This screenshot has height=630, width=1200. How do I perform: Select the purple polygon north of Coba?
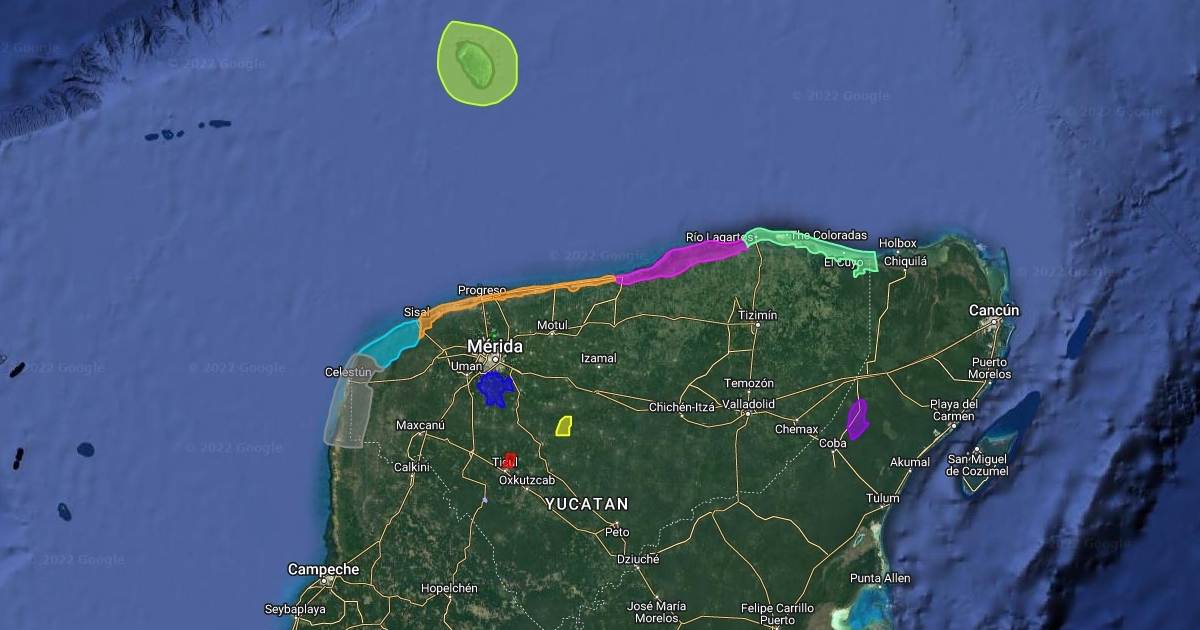(x=857, y=419)
